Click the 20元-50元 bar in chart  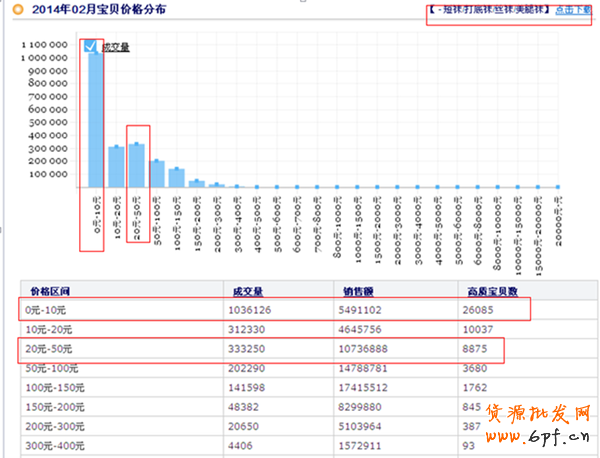137,165
